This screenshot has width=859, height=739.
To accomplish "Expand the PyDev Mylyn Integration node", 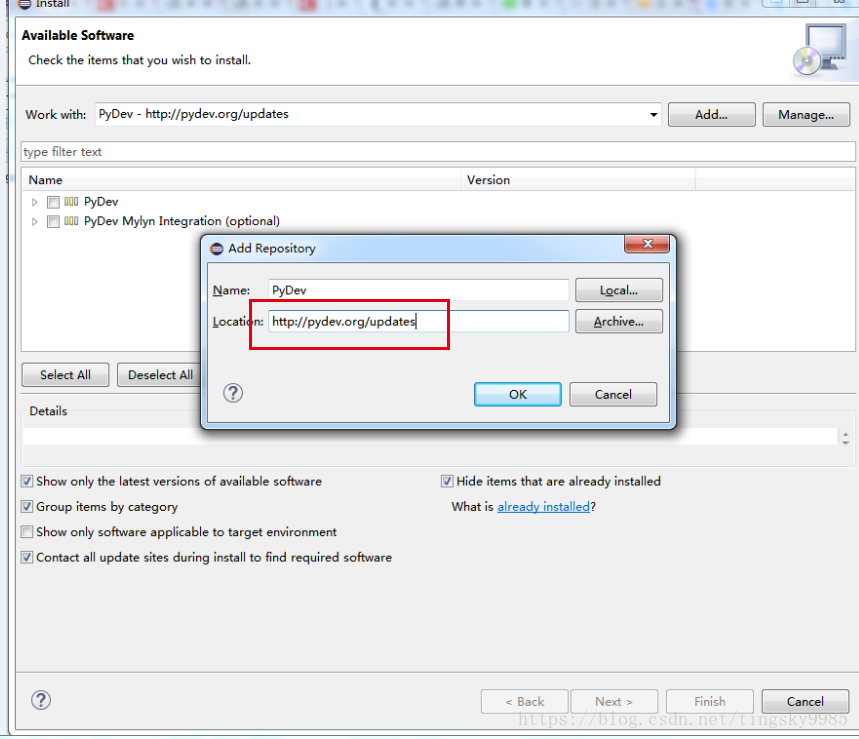I will (x=35, y=221).
